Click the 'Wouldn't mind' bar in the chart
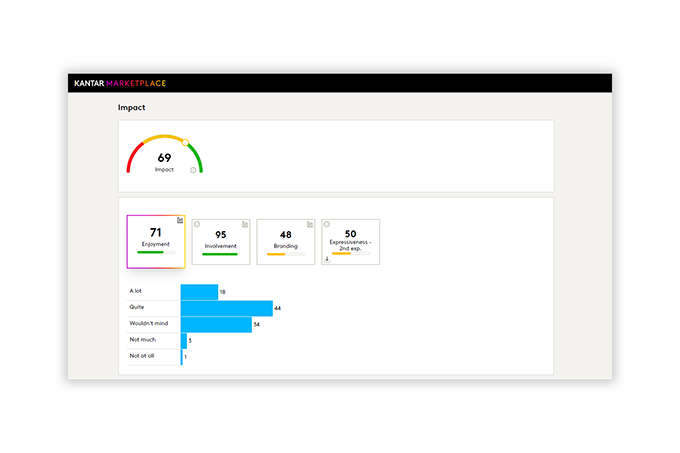The image size is (680, 453). (x=216, y=324)
